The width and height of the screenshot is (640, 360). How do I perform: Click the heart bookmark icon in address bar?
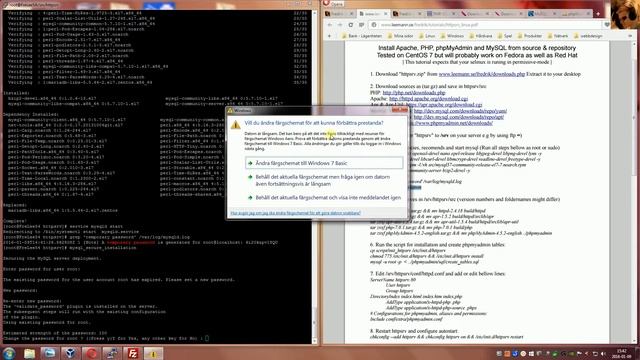pyautogui.click(x=607, y=25)
